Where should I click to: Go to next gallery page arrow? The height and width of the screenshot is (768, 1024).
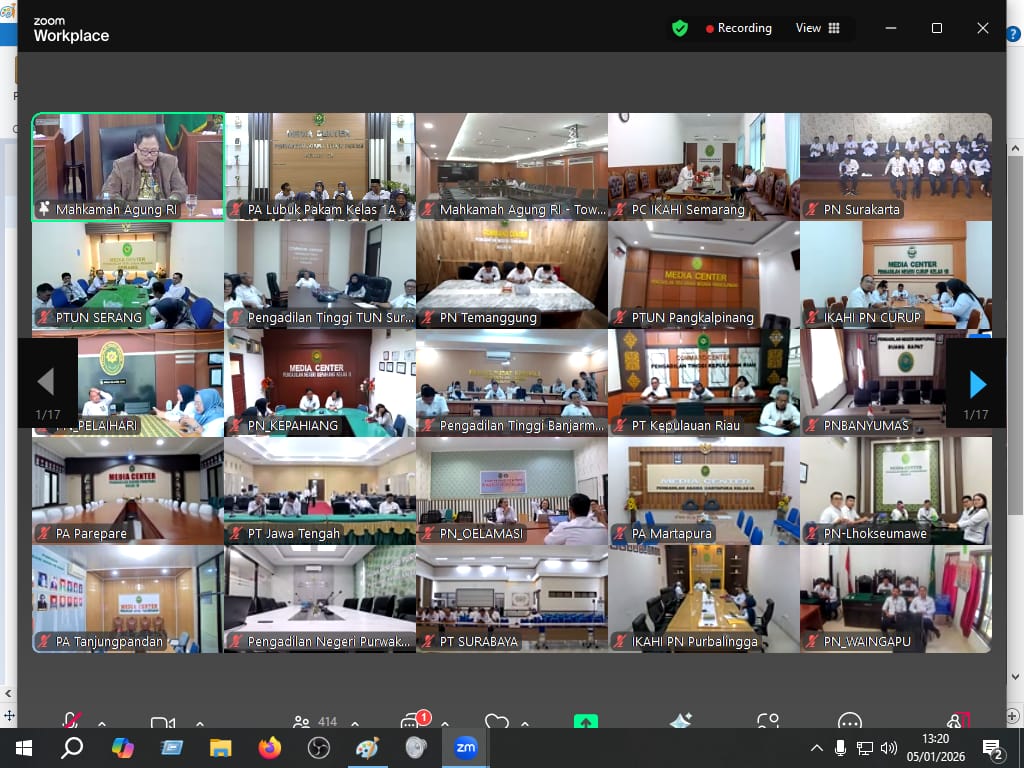[977, 383]
